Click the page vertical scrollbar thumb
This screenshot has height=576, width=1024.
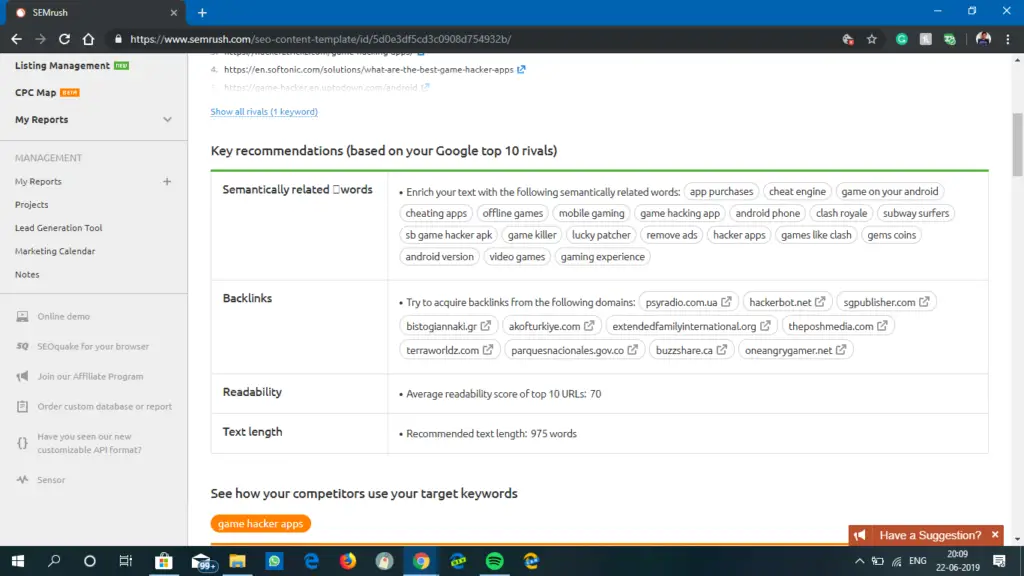pos(1017,144)
